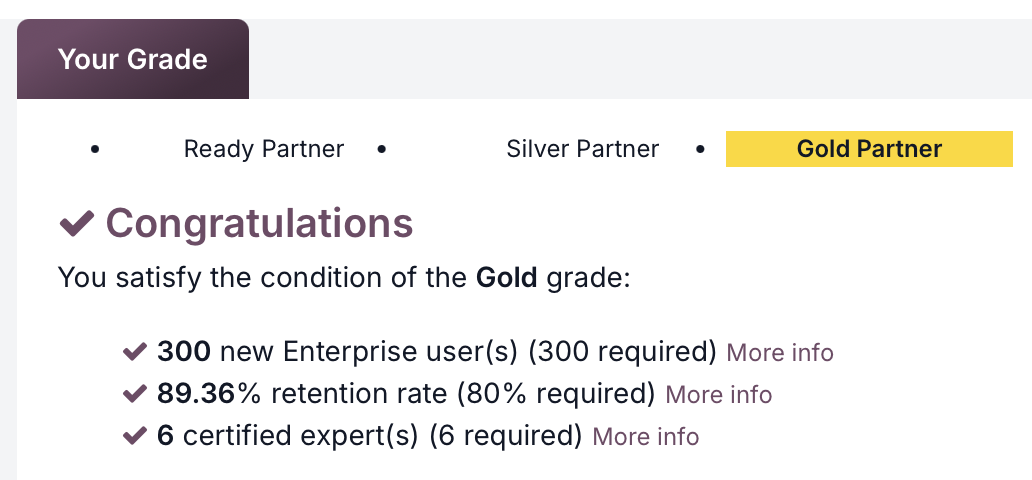This screenshot has width=1032, height=480.
Task: Click the Your Grade tab
Action: click(x=132, y=59)
